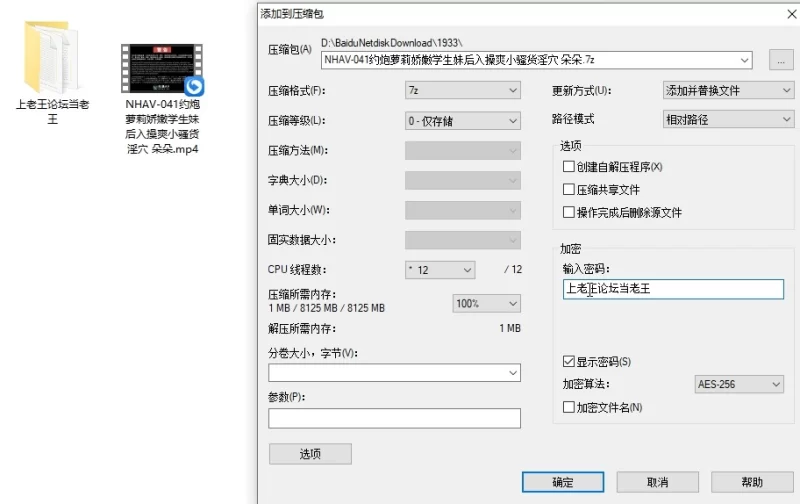Open the 加密算法 AES-256 dropdown
800x504 pixels.
point(739,384)
